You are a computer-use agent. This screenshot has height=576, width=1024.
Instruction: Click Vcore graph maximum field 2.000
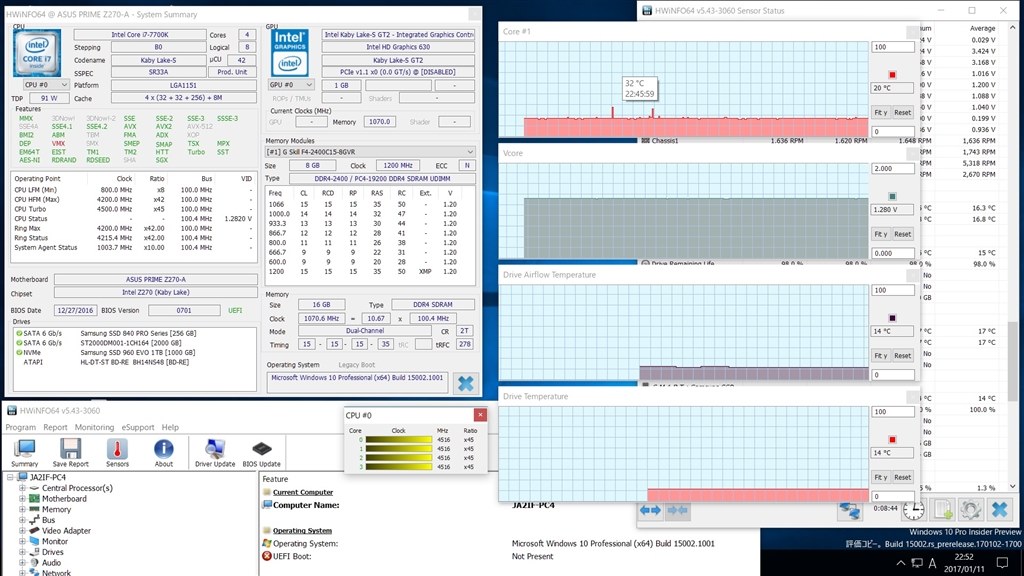point(893,168)
